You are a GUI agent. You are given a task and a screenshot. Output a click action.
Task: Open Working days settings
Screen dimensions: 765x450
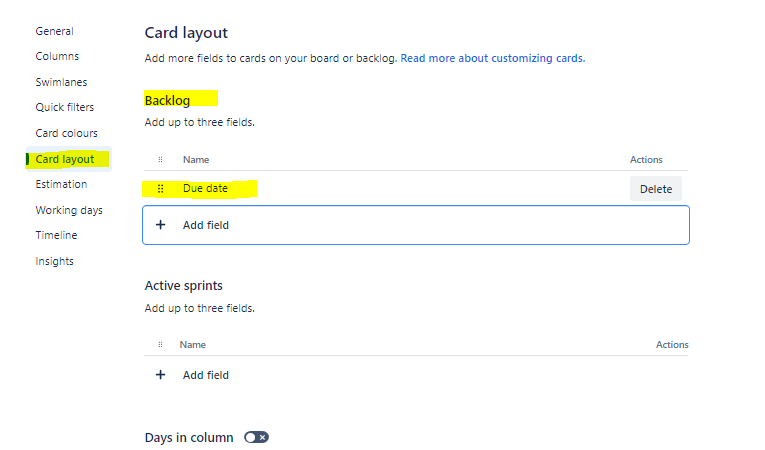[69, 210]
